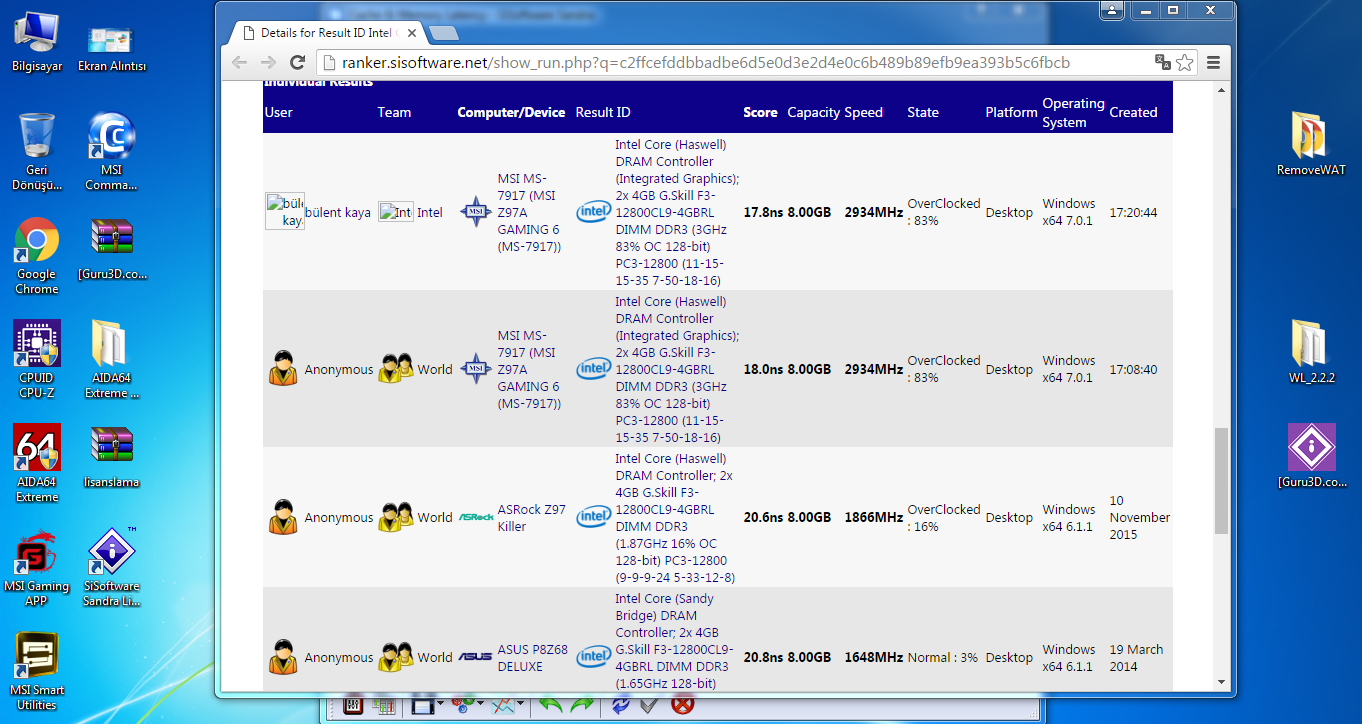Click the Result ID column header
Viewport: 1362px width, 724px height.
[603, 112]
